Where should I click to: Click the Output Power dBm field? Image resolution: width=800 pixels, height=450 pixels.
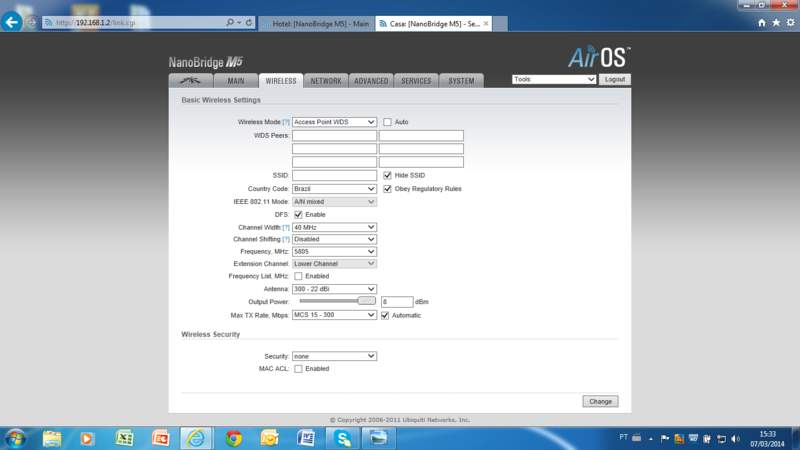pyautogui.click(x=397, y=302)
